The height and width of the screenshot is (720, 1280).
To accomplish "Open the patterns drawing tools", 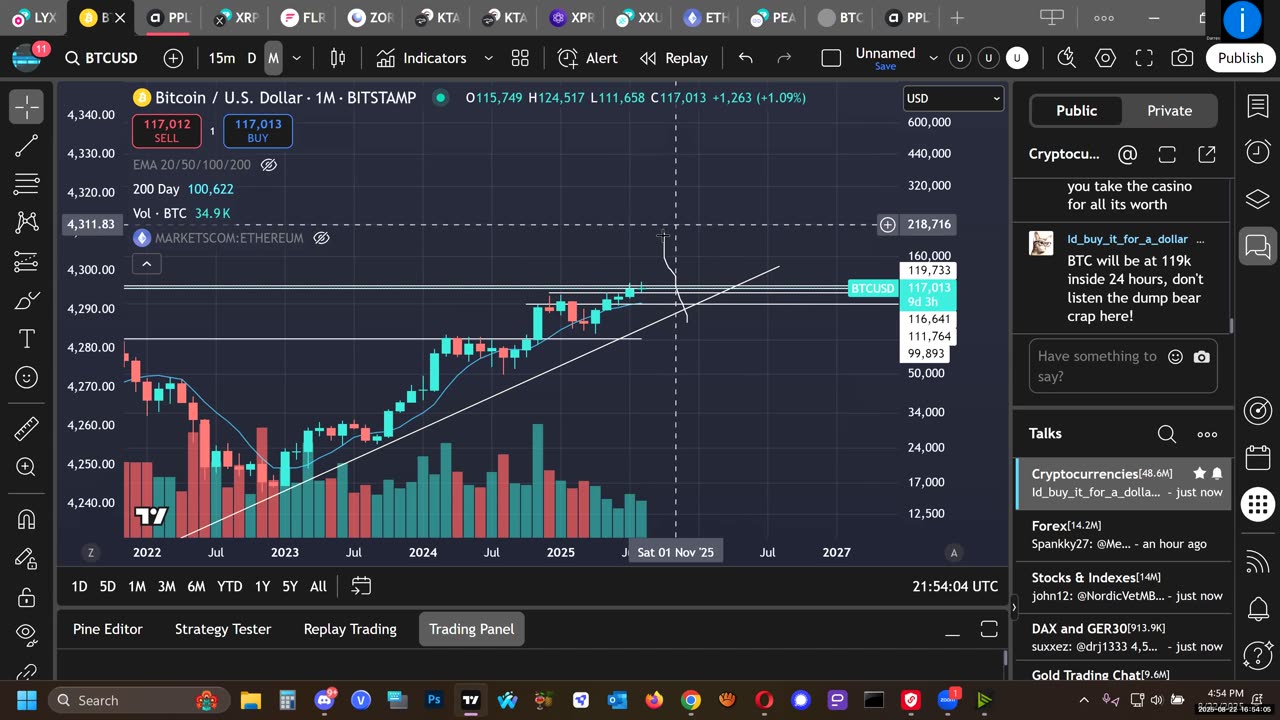I will [27, 223].
